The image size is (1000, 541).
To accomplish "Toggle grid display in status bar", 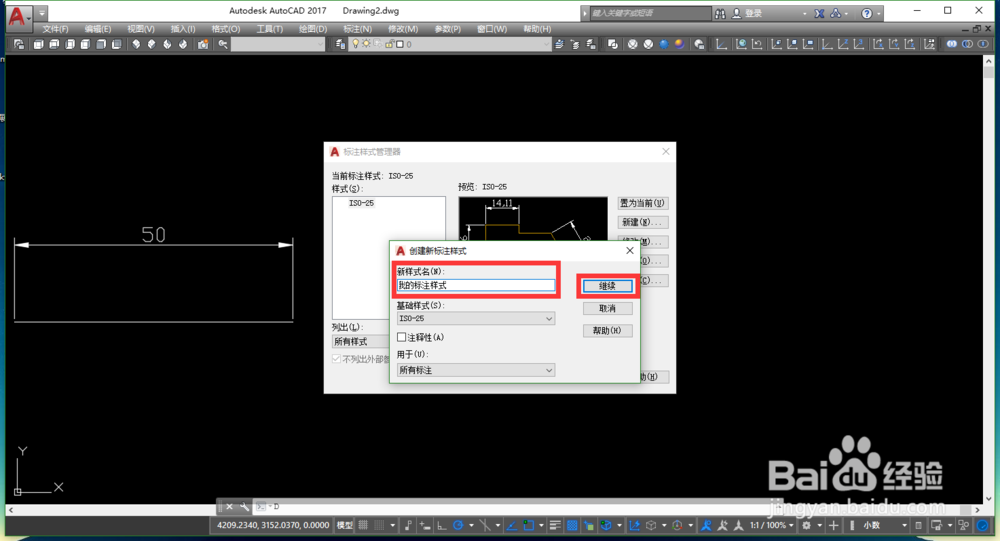I will [363, 525].
